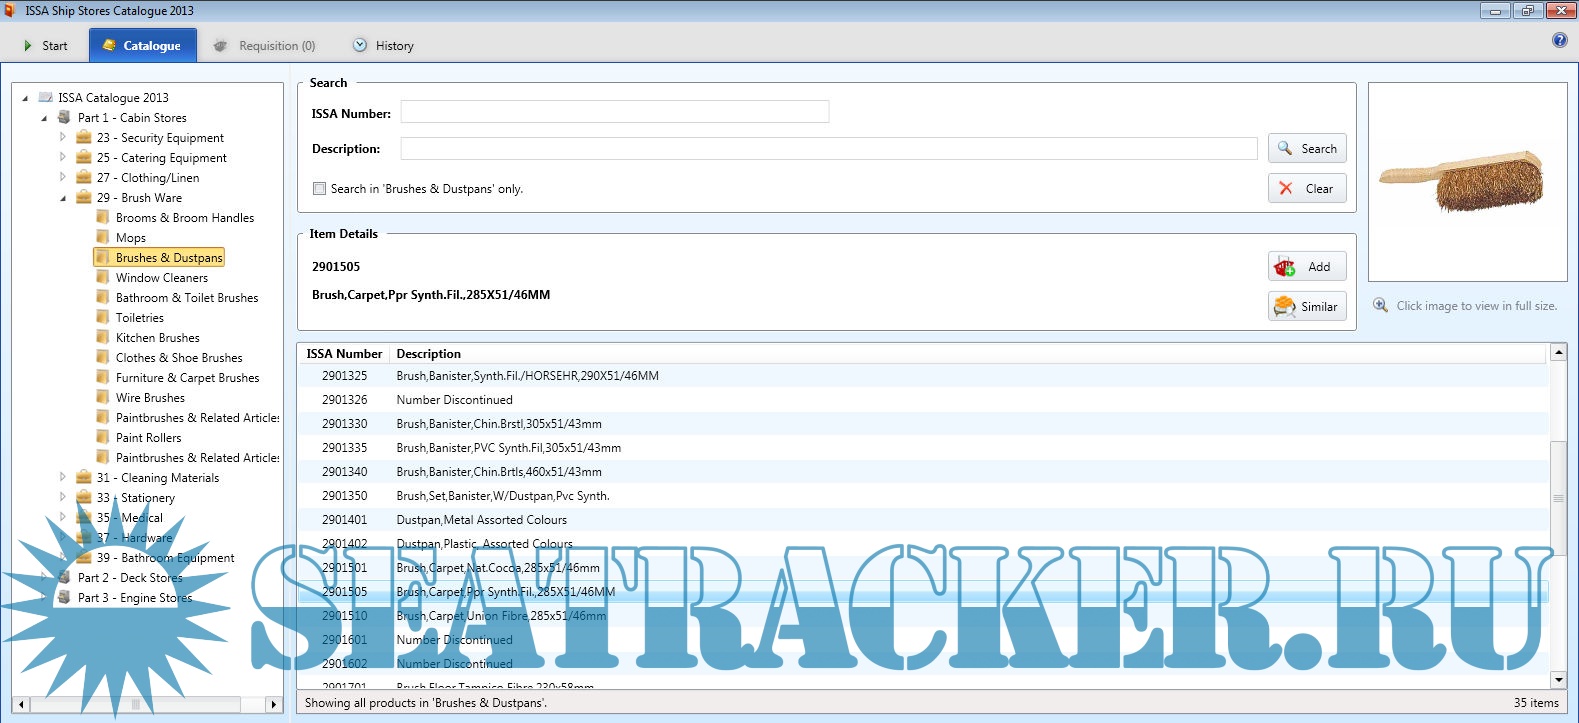
Task: Click the Window Cleaners folder icon
Action: [102, 277]
